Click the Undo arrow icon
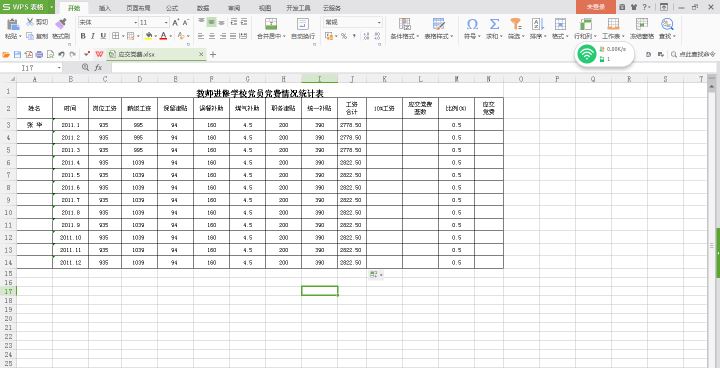The image size is (720, 368). 62,54
